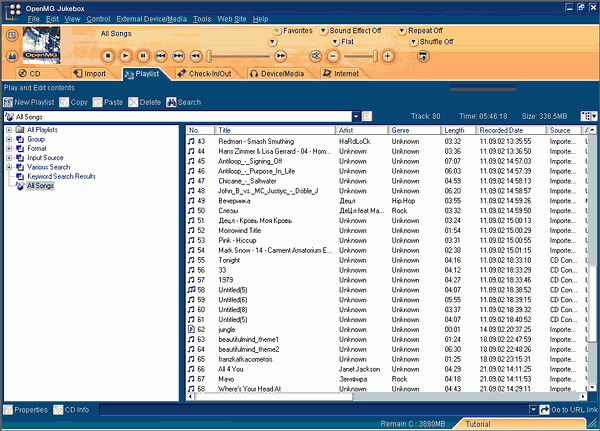The width and height of the screenshot is (600, 431).
Task: Expand the All Playlists tree node
Action: pyautogui.click(x=9, y=130)
